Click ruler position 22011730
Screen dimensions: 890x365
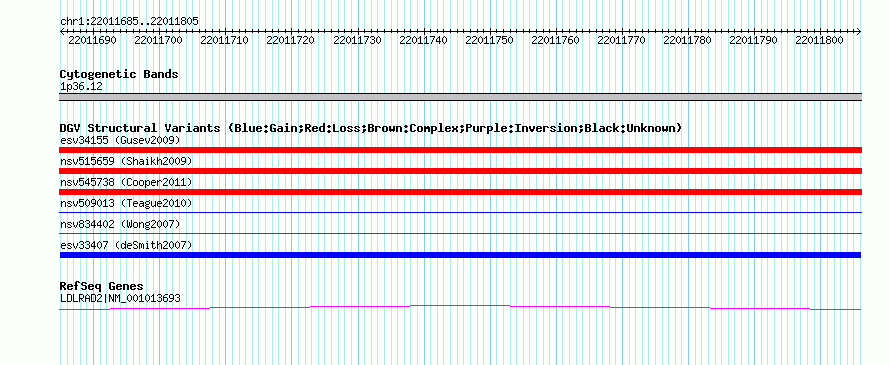[357, 41]
